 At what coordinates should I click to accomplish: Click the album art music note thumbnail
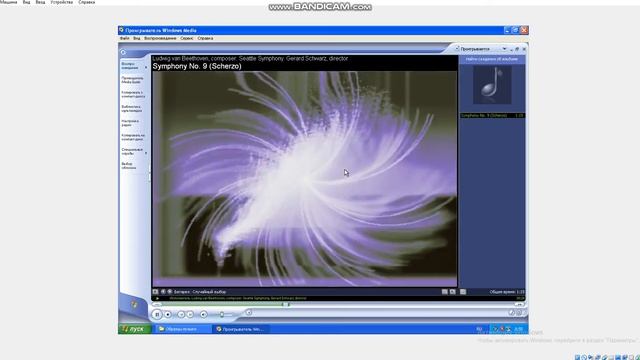point(492,85)
